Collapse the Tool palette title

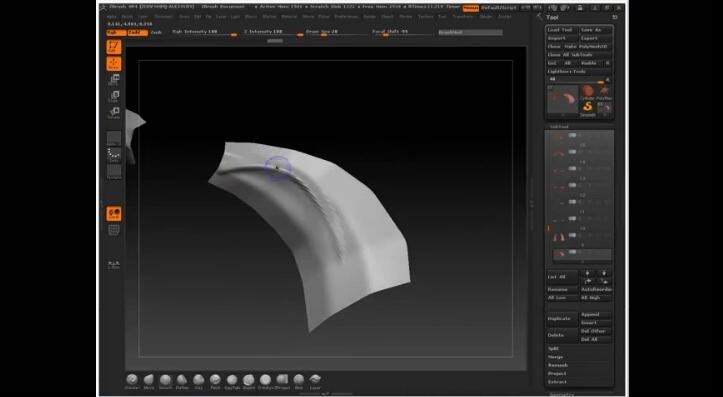[x=552, y=18]
